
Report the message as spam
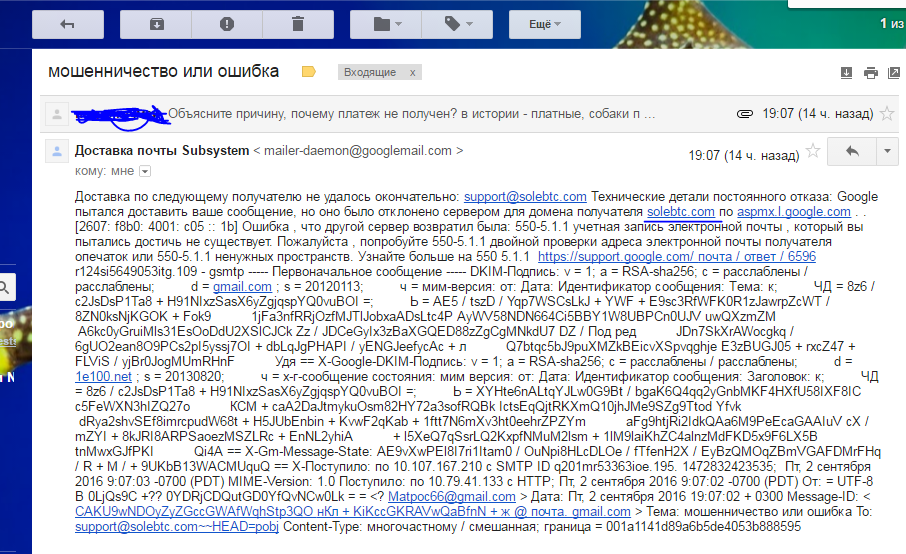[227, 22]
